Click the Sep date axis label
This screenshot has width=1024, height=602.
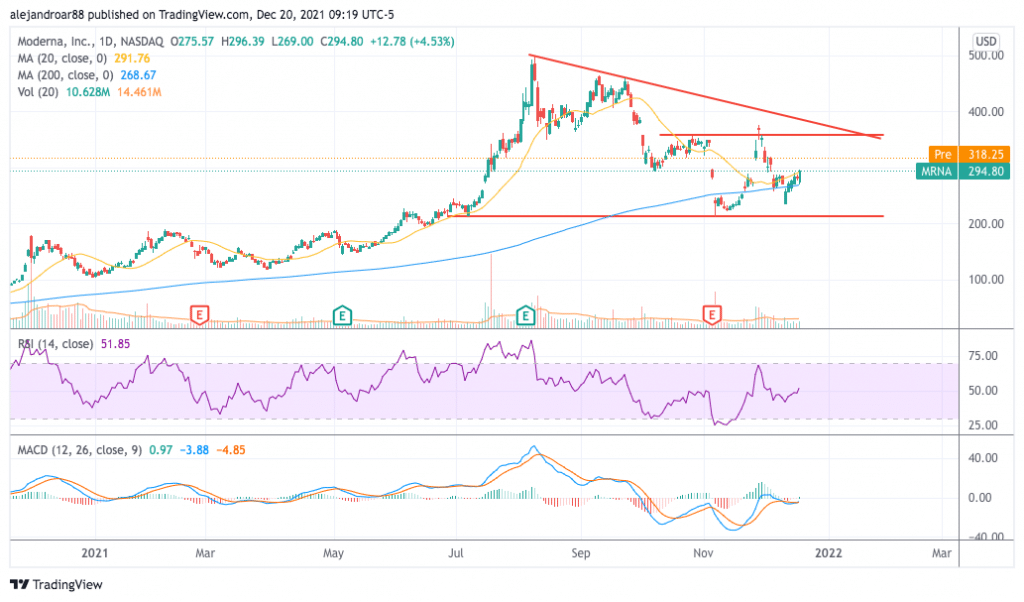581,553
